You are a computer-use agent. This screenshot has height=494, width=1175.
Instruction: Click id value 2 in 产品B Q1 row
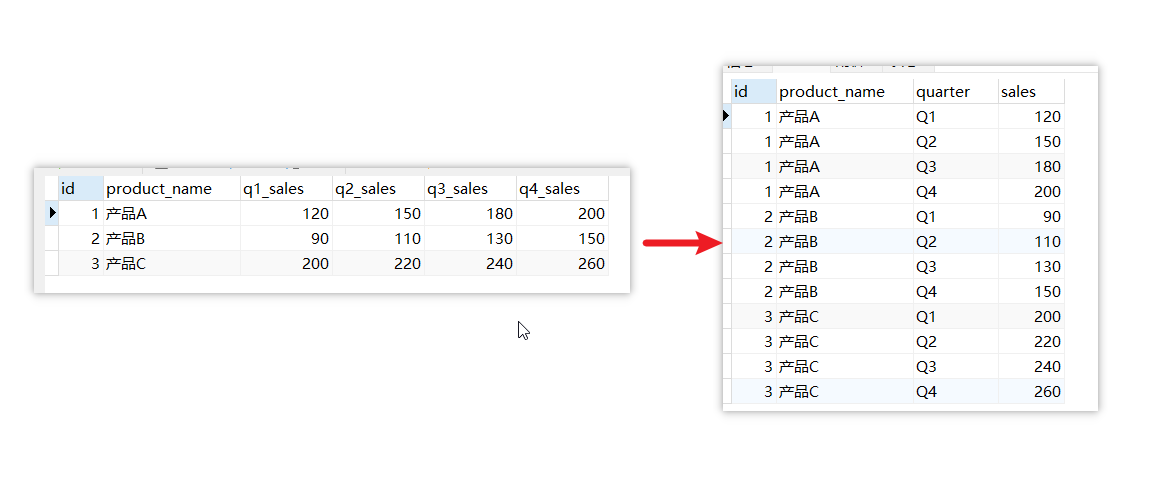click(754, 217)
